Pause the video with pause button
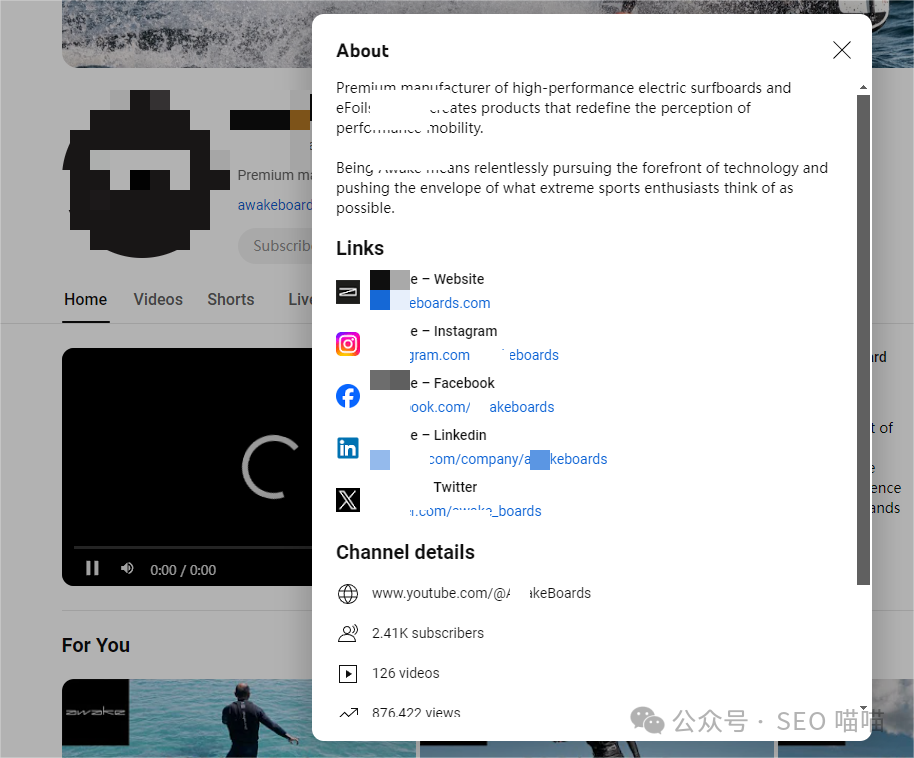The width and height of the screenshot is (914, 758). click(x=92, y=568)
